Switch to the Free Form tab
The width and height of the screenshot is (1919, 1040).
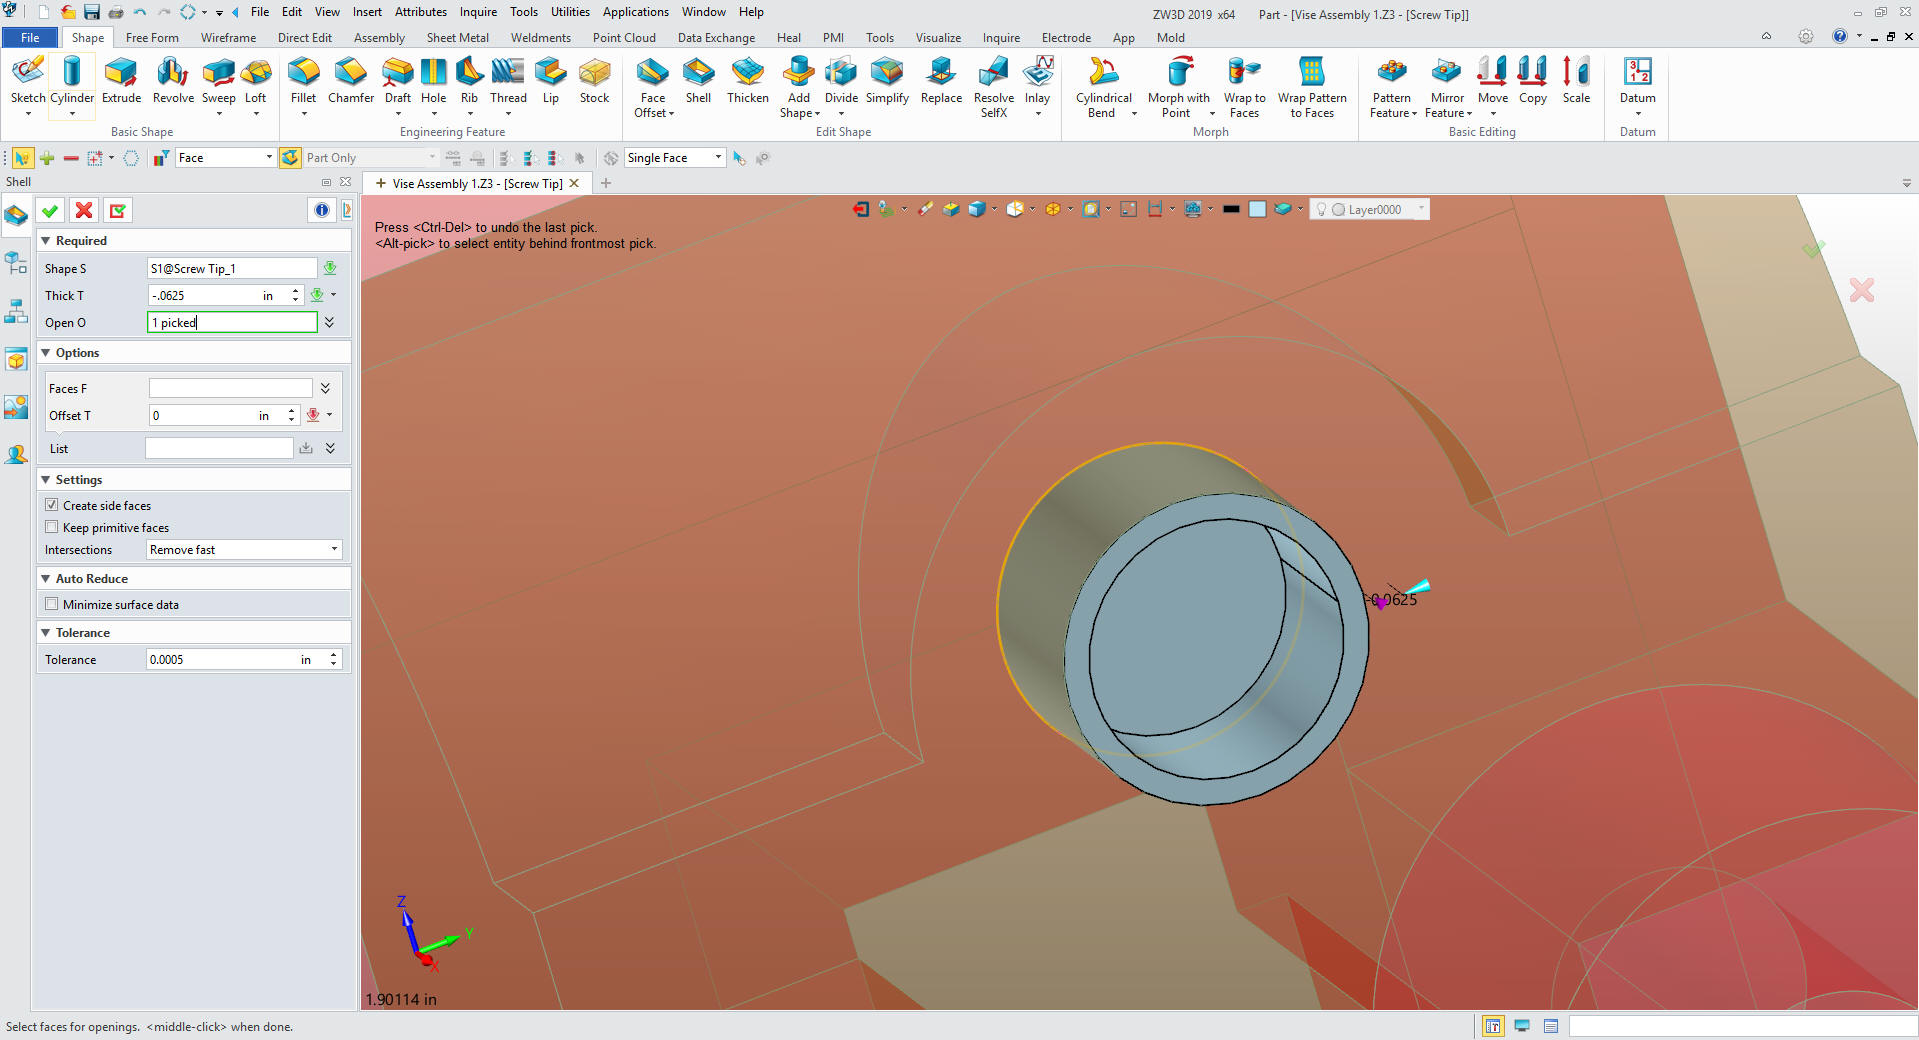[x=152, y=37]
